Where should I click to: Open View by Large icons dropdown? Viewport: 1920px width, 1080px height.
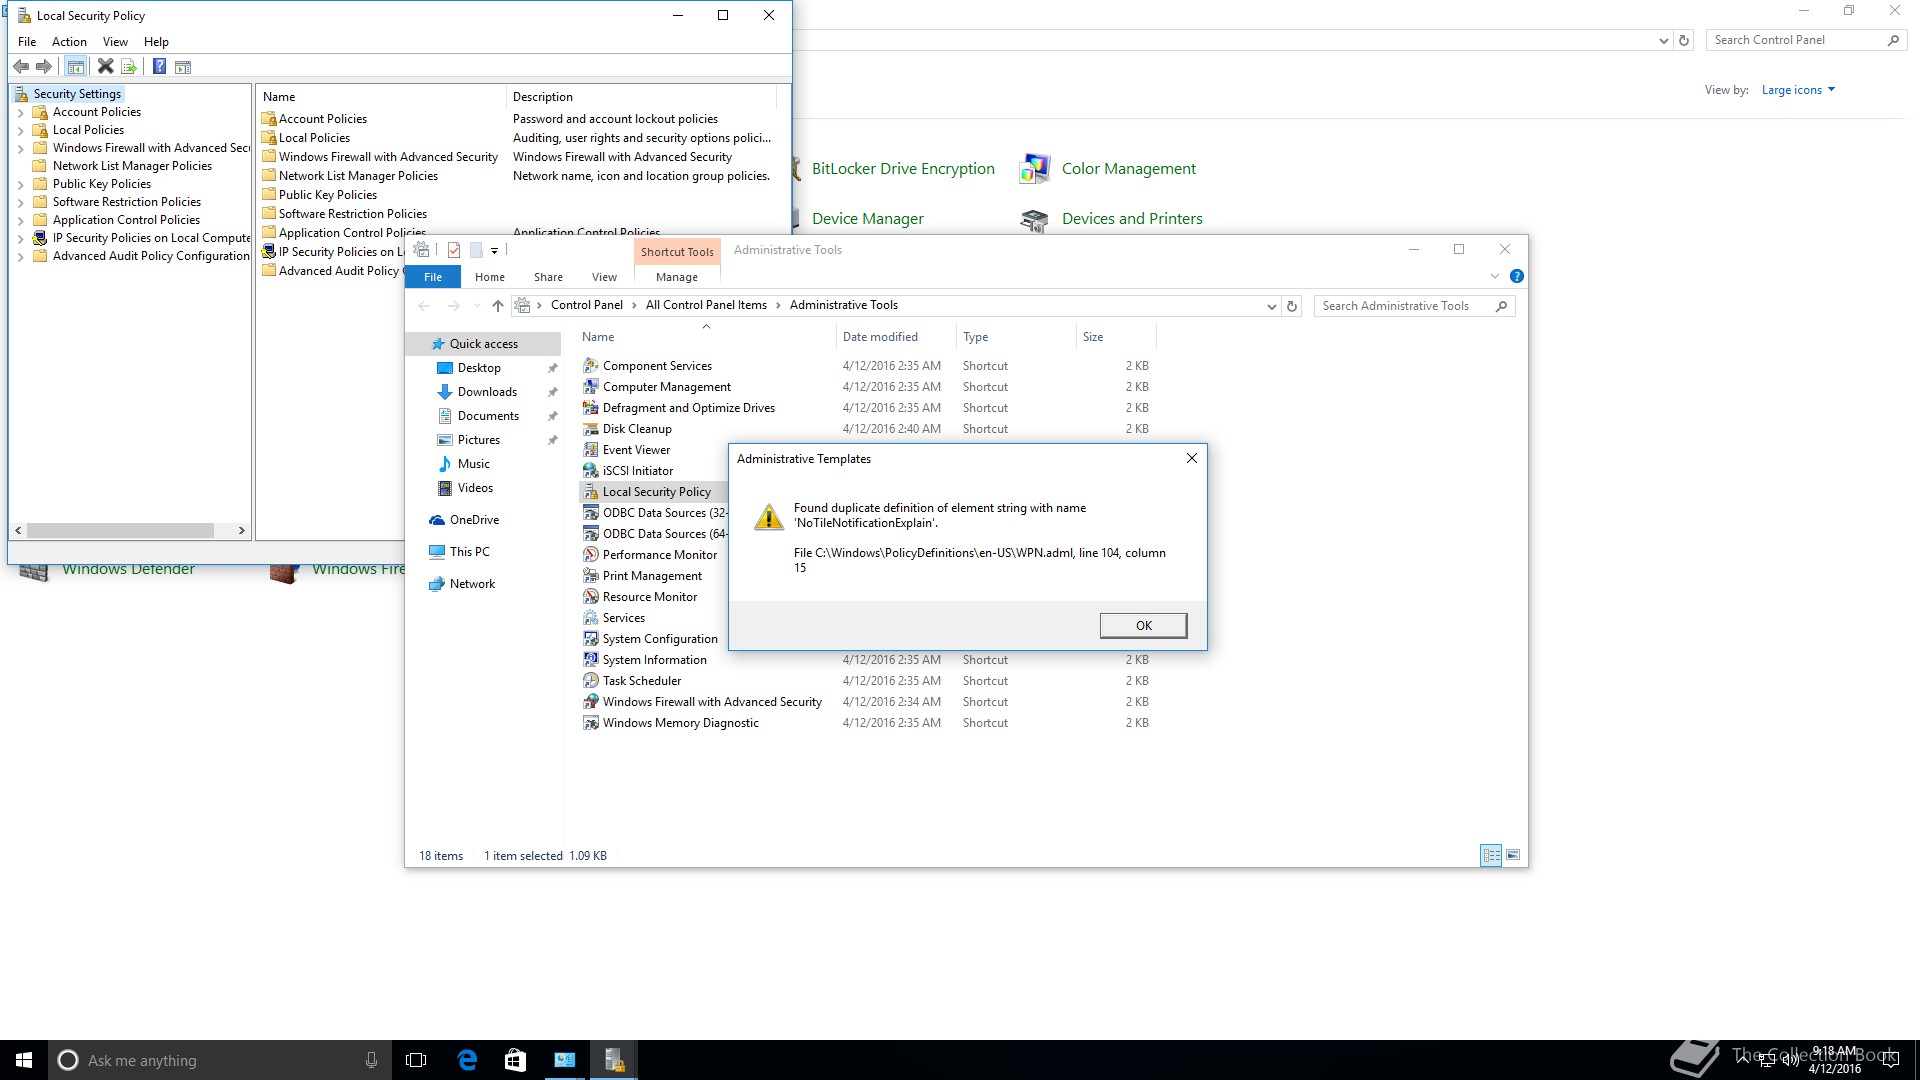[x=1798, y=90]
